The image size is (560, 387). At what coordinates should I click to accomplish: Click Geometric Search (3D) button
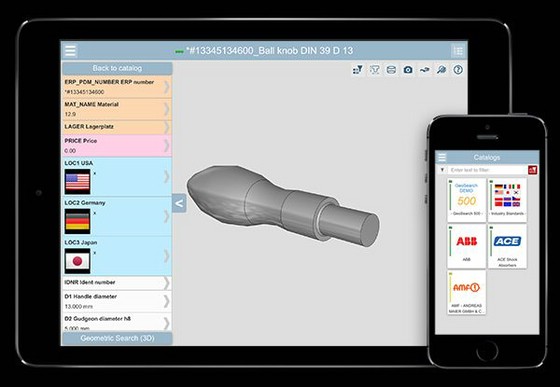117,338
